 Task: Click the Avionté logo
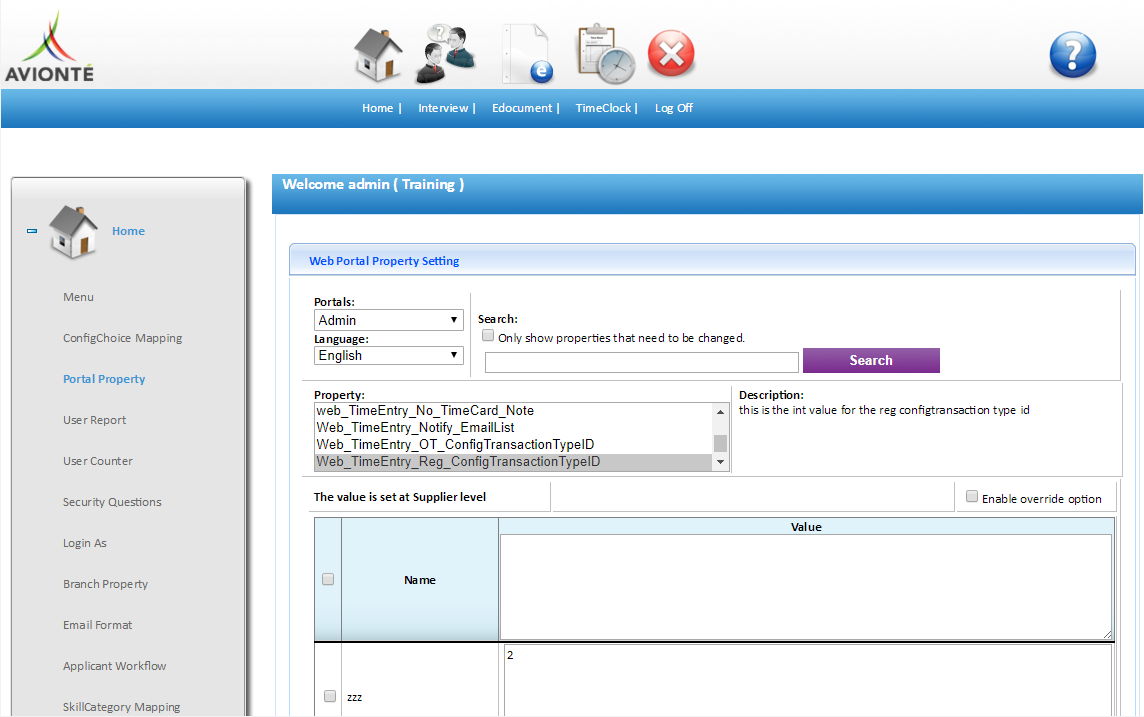tap(50, 46)
